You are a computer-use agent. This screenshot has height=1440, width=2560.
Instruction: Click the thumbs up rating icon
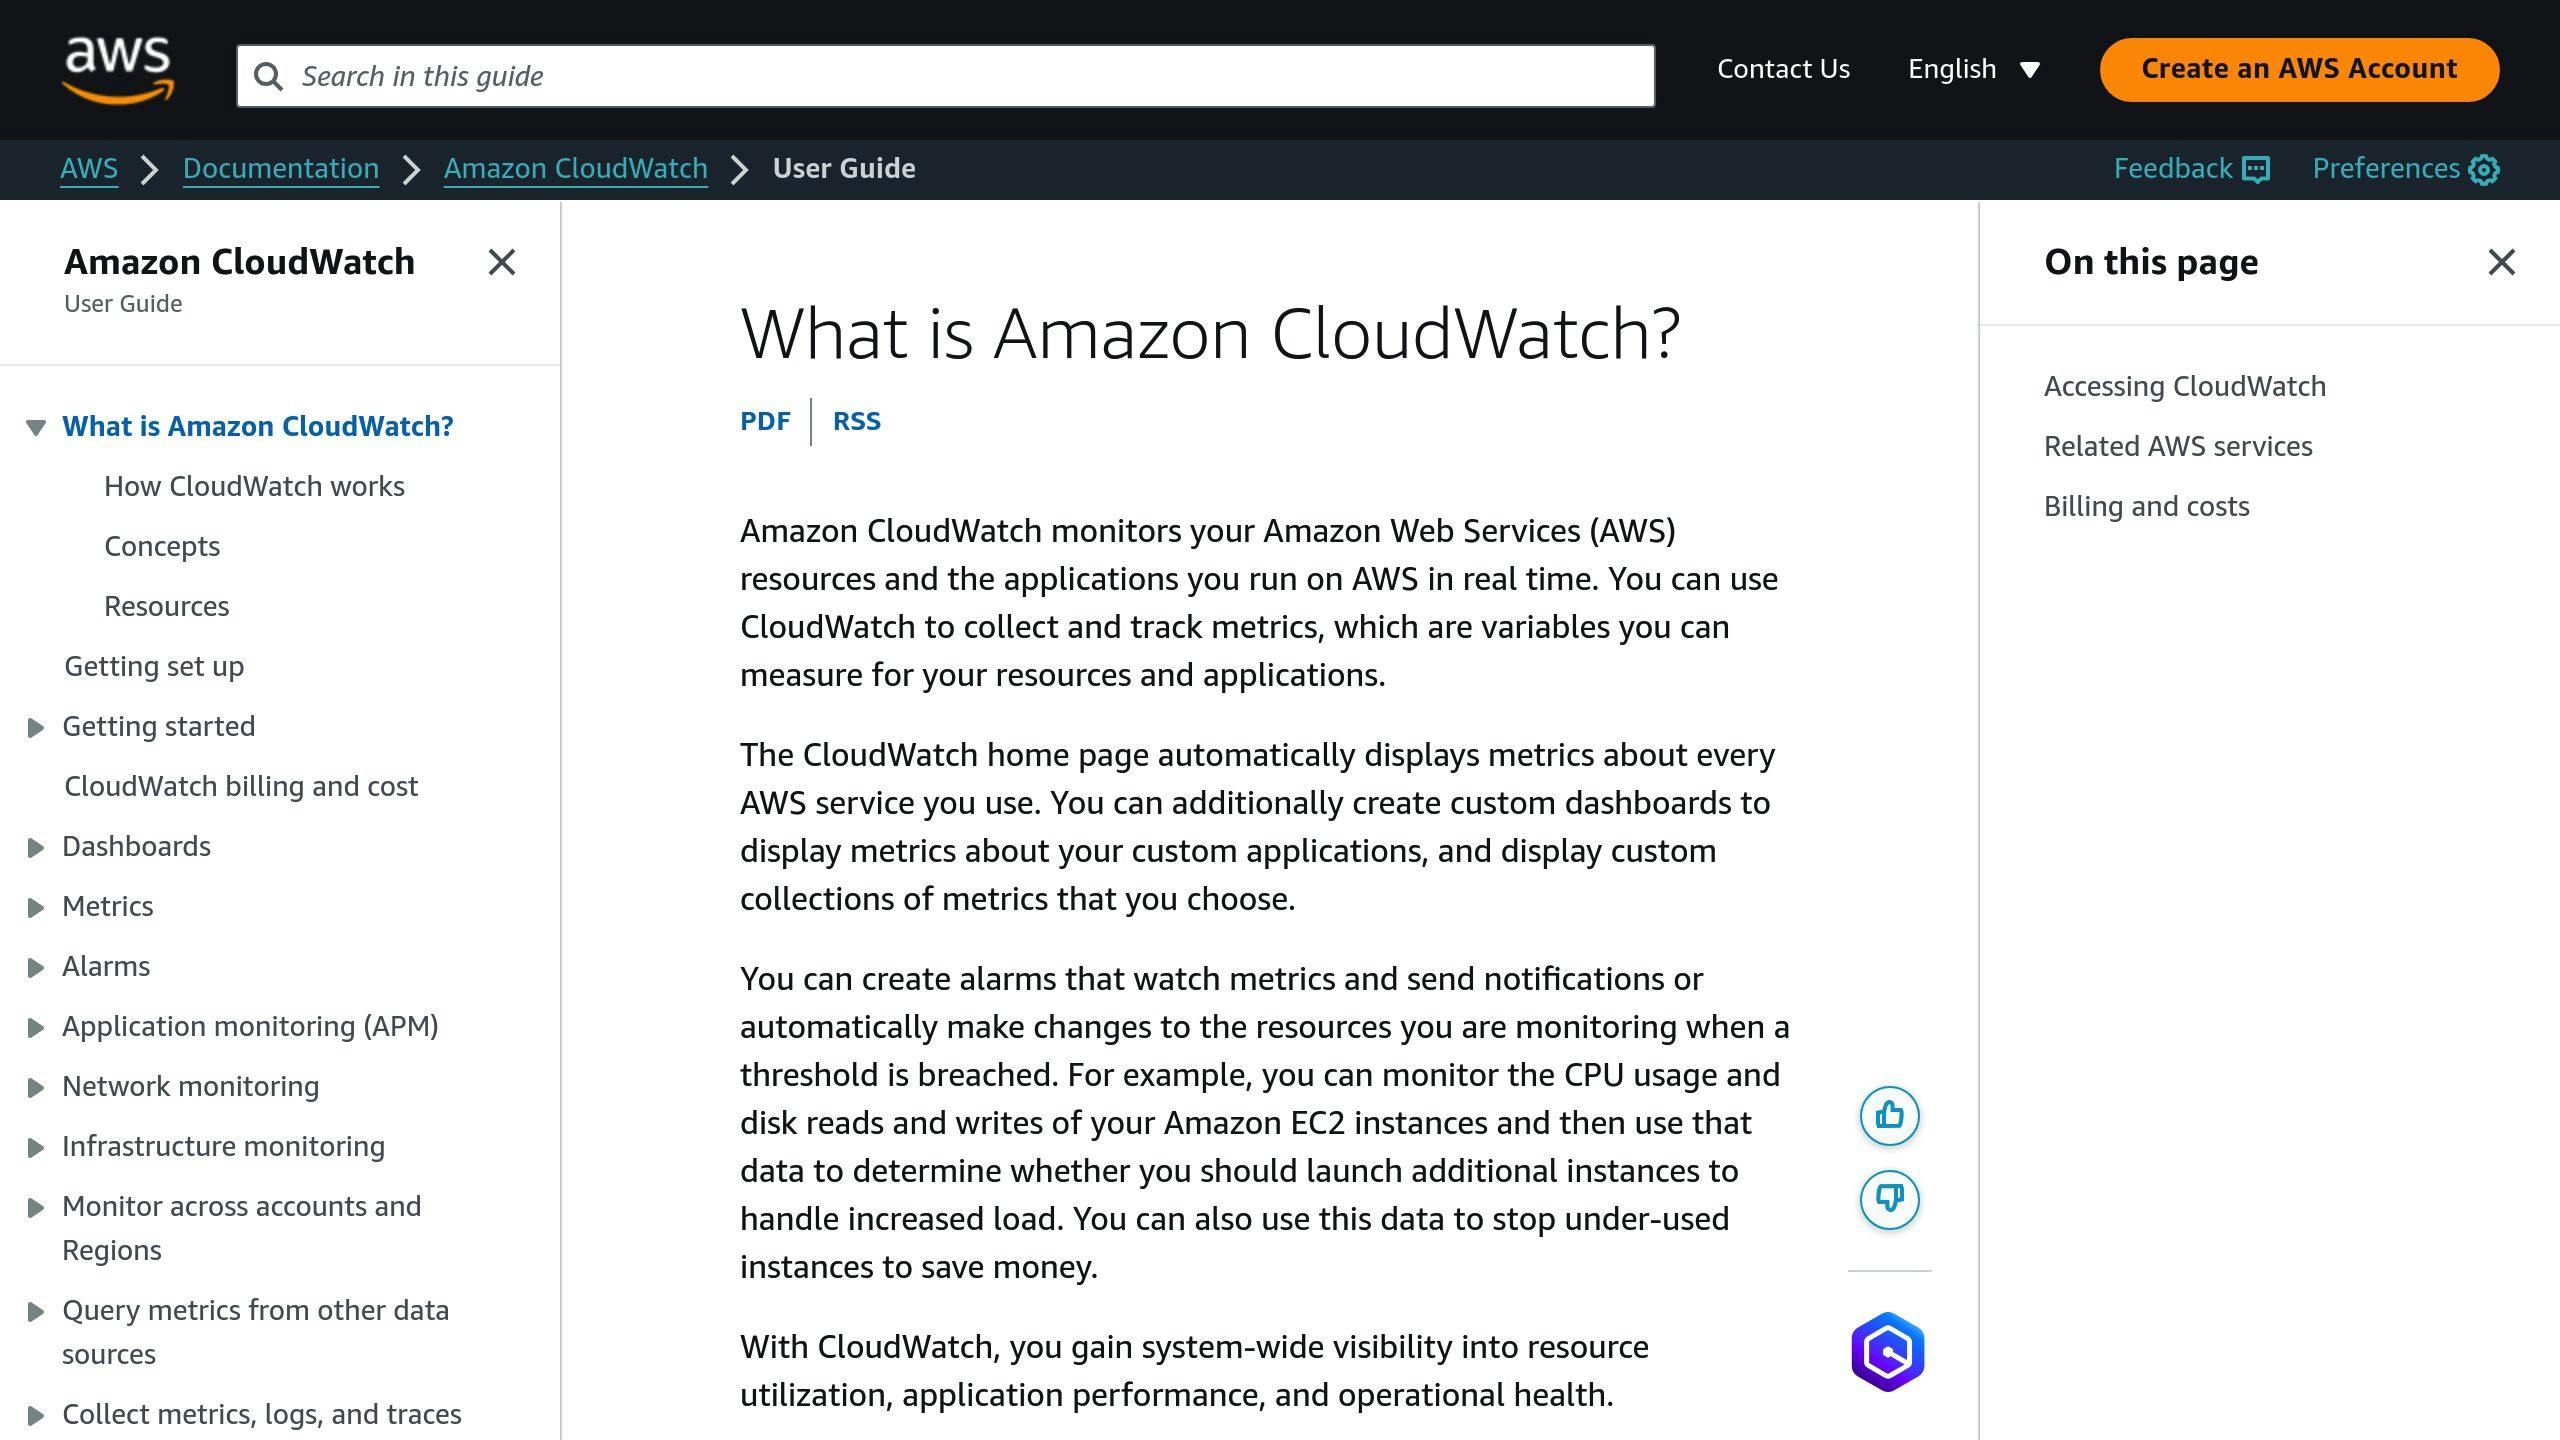pos(1888,1113)
